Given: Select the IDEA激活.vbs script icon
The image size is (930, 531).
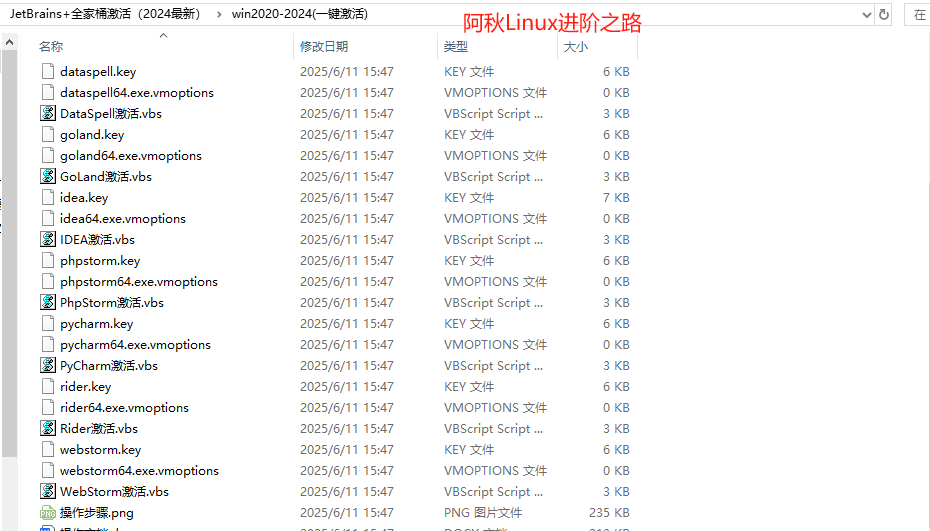Looking at the screenshot, I should tap(48, 239).
